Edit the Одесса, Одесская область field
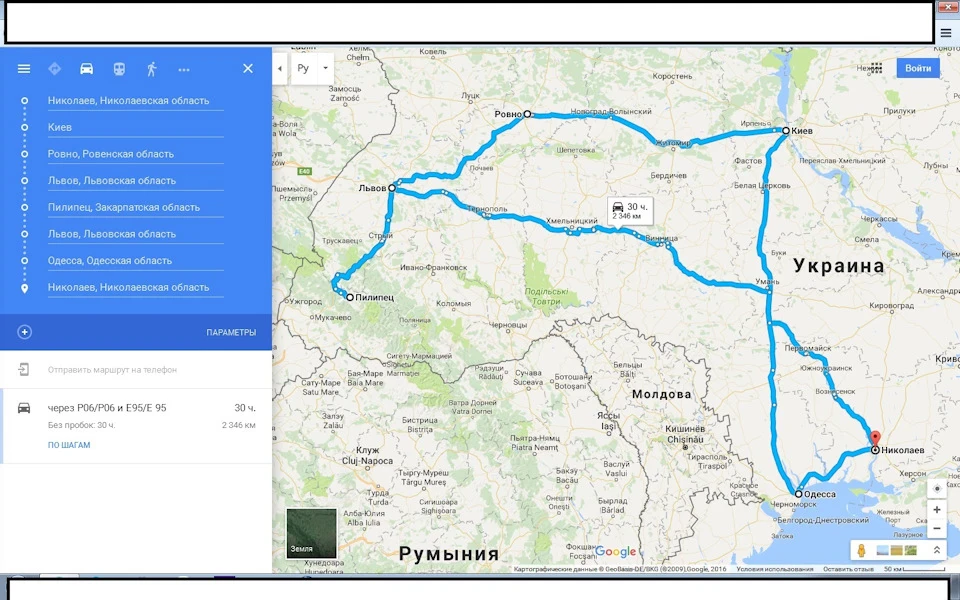Viewport: 960px width, 600px height. (x=135, y=260)
